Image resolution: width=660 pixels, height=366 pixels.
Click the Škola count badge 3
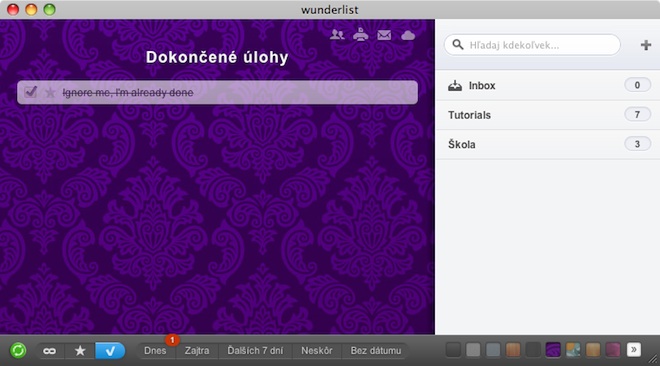637,144
